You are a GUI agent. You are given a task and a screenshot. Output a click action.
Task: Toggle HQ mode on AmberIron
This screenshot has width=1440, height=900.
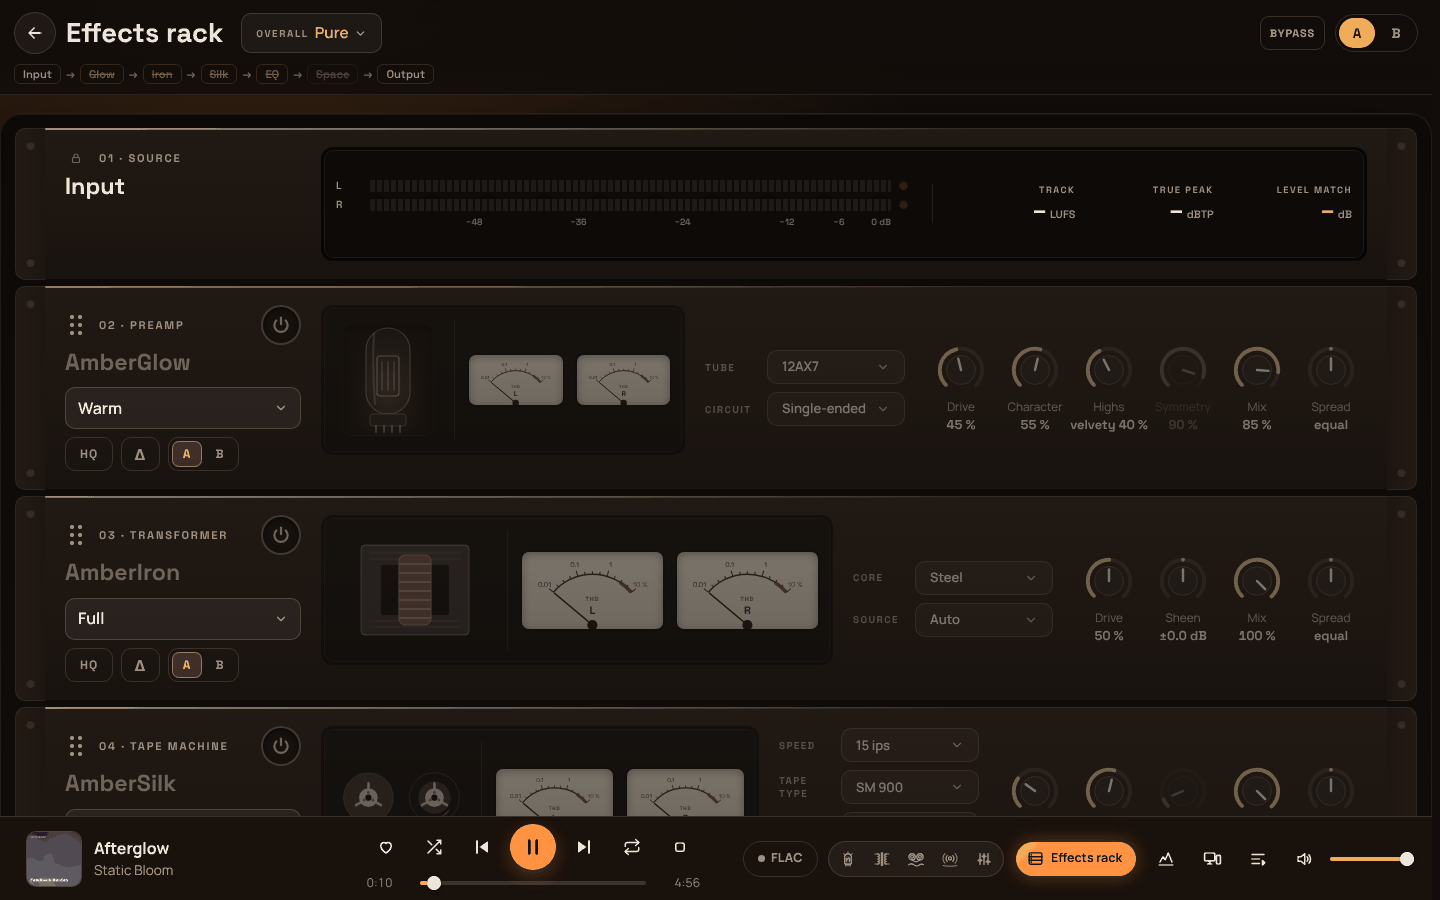click(x=89, y=665)
